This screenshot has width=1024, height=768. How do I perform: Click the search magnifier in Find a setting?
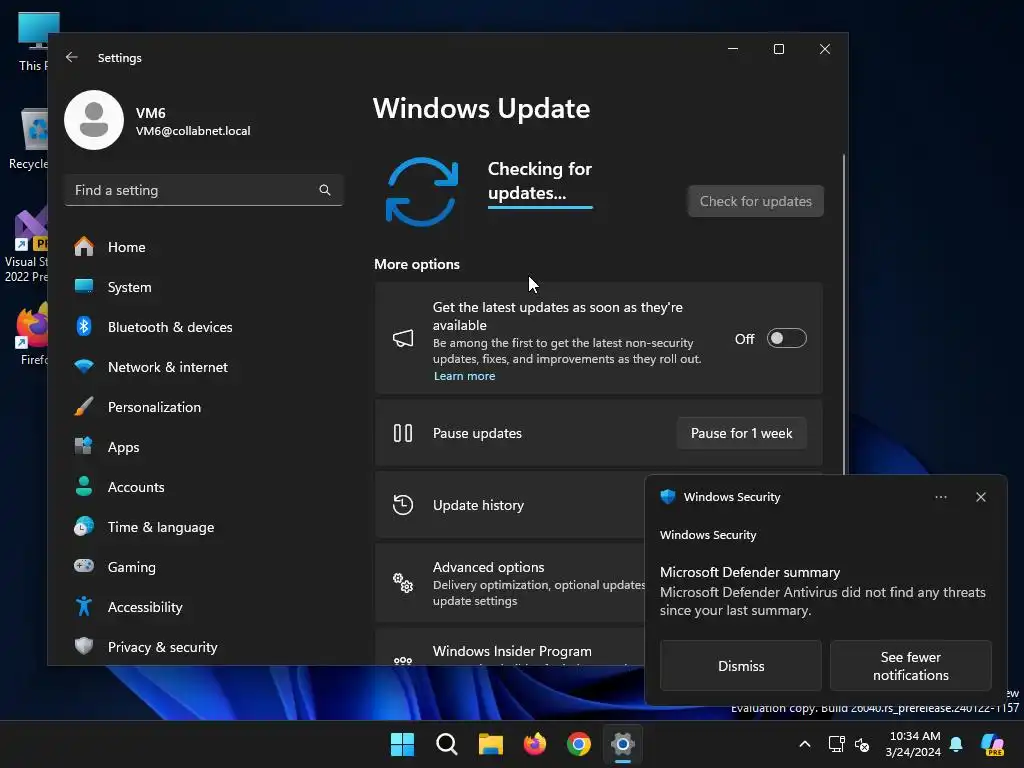[325, 190]
